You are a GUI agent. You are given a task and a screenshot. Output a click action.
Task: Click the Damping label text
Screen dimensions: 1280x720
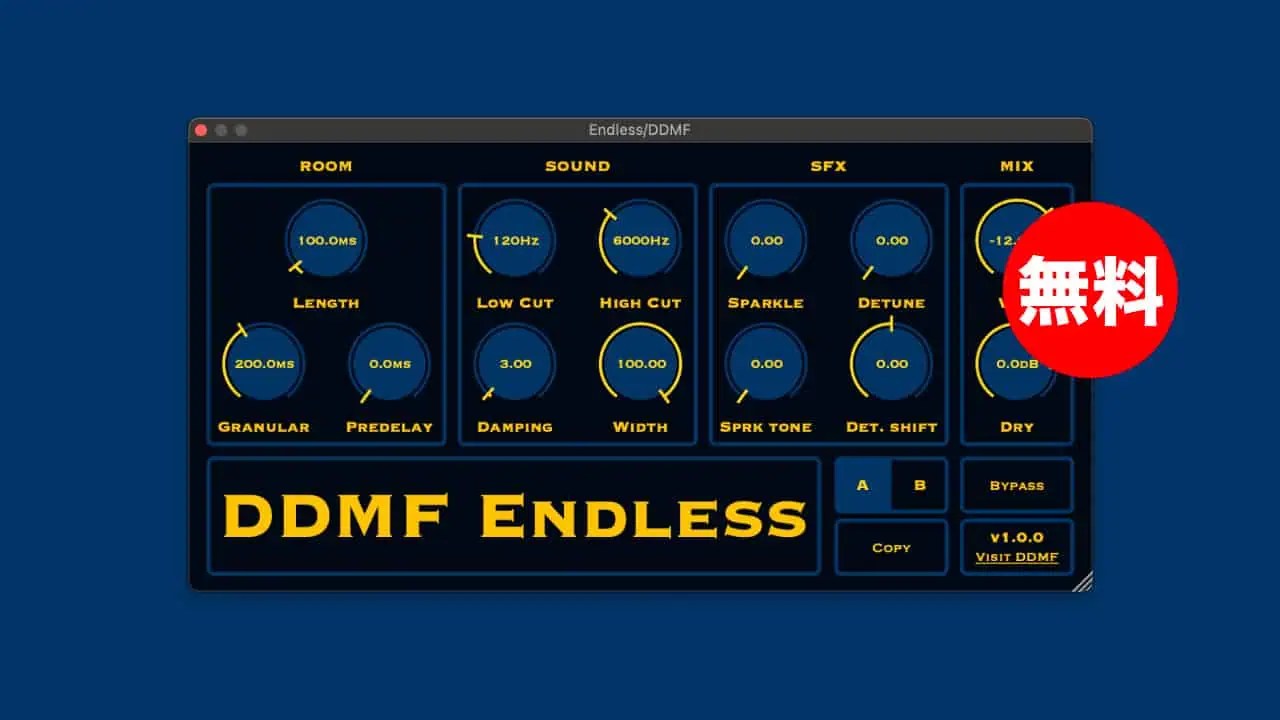coord(515,427)
